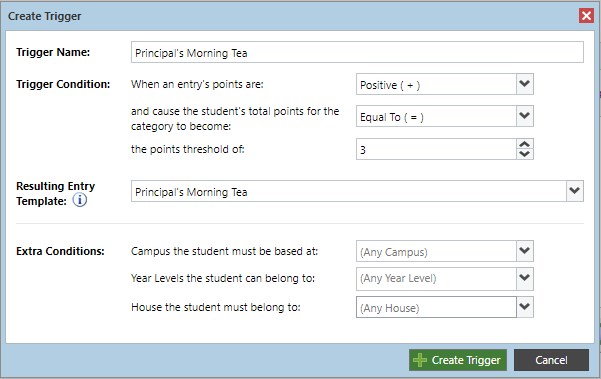Viewport: 601px width, 379px height.
Task: Increase the points threshold with the up arrow
Action: [x=525, y=144]
